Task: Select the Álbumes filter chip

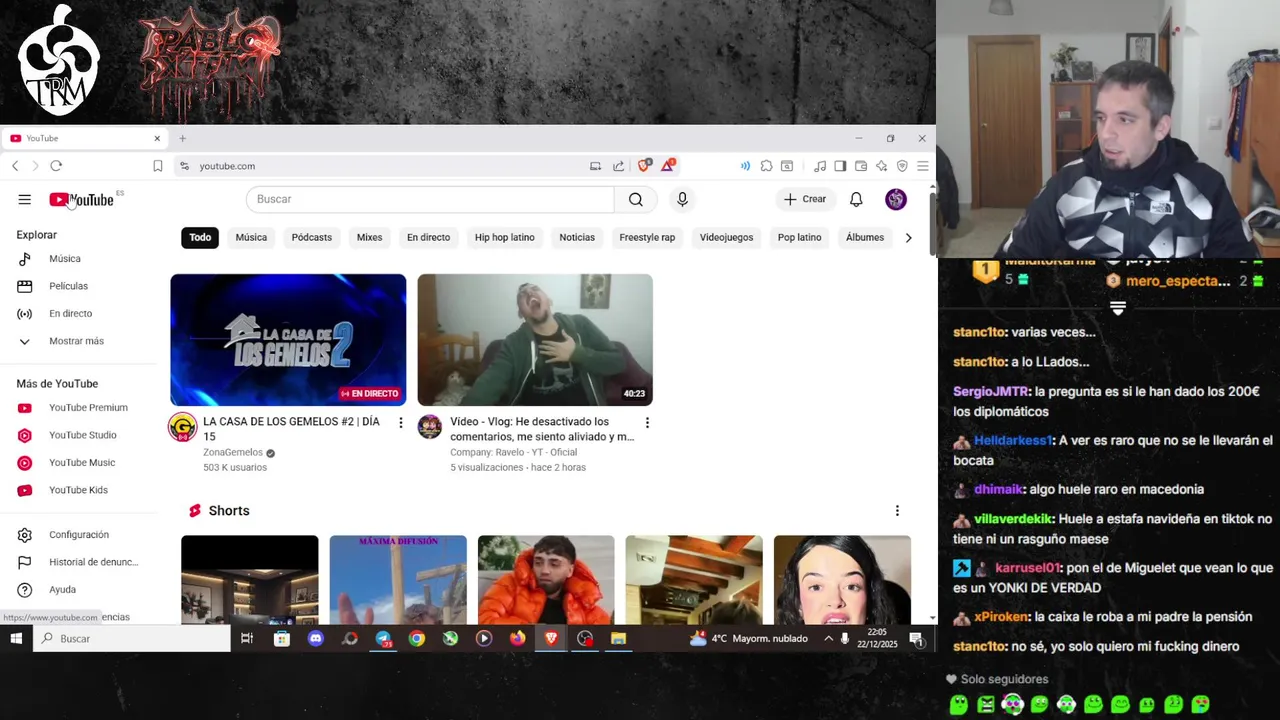Action: click(865, 237)
